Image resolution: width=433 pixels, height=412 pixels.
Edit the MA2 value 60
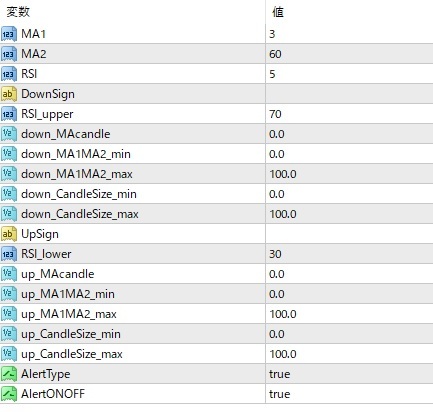click(x=275, y=54)
